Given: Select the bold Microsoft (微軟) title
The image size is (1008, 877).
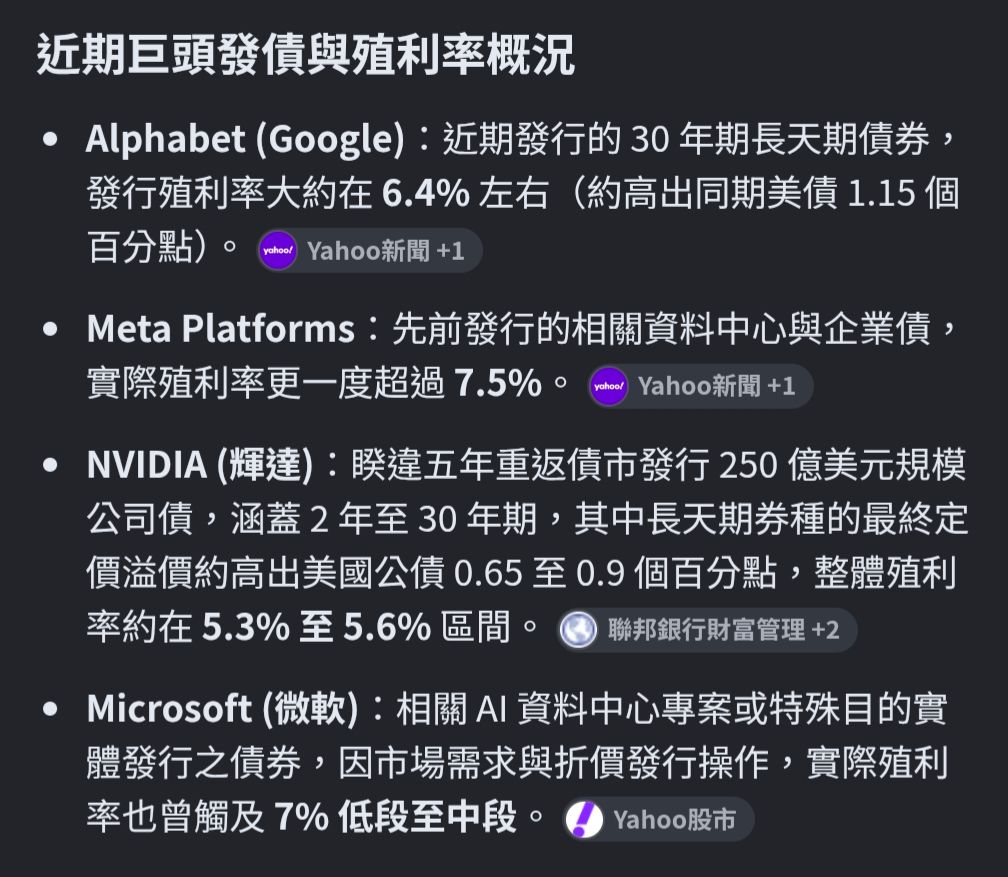Looking at the screenshot, I should point(222,709).
